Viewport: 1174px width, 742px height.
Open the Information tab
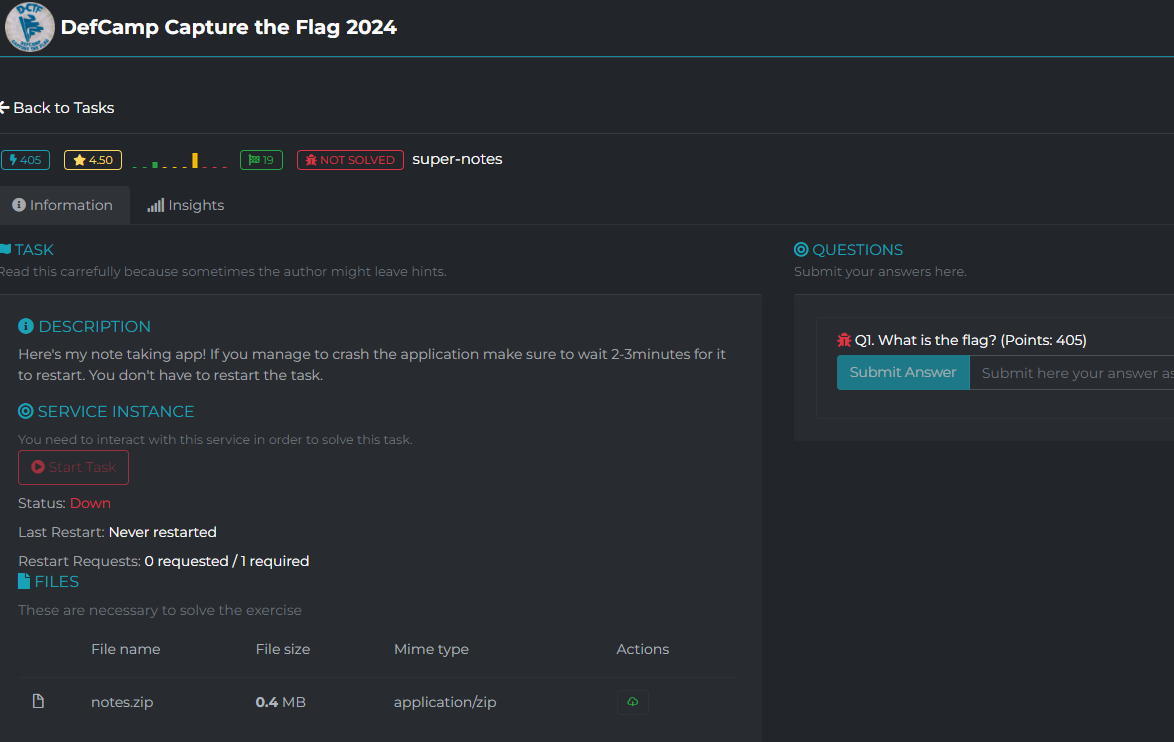(64, 205)
